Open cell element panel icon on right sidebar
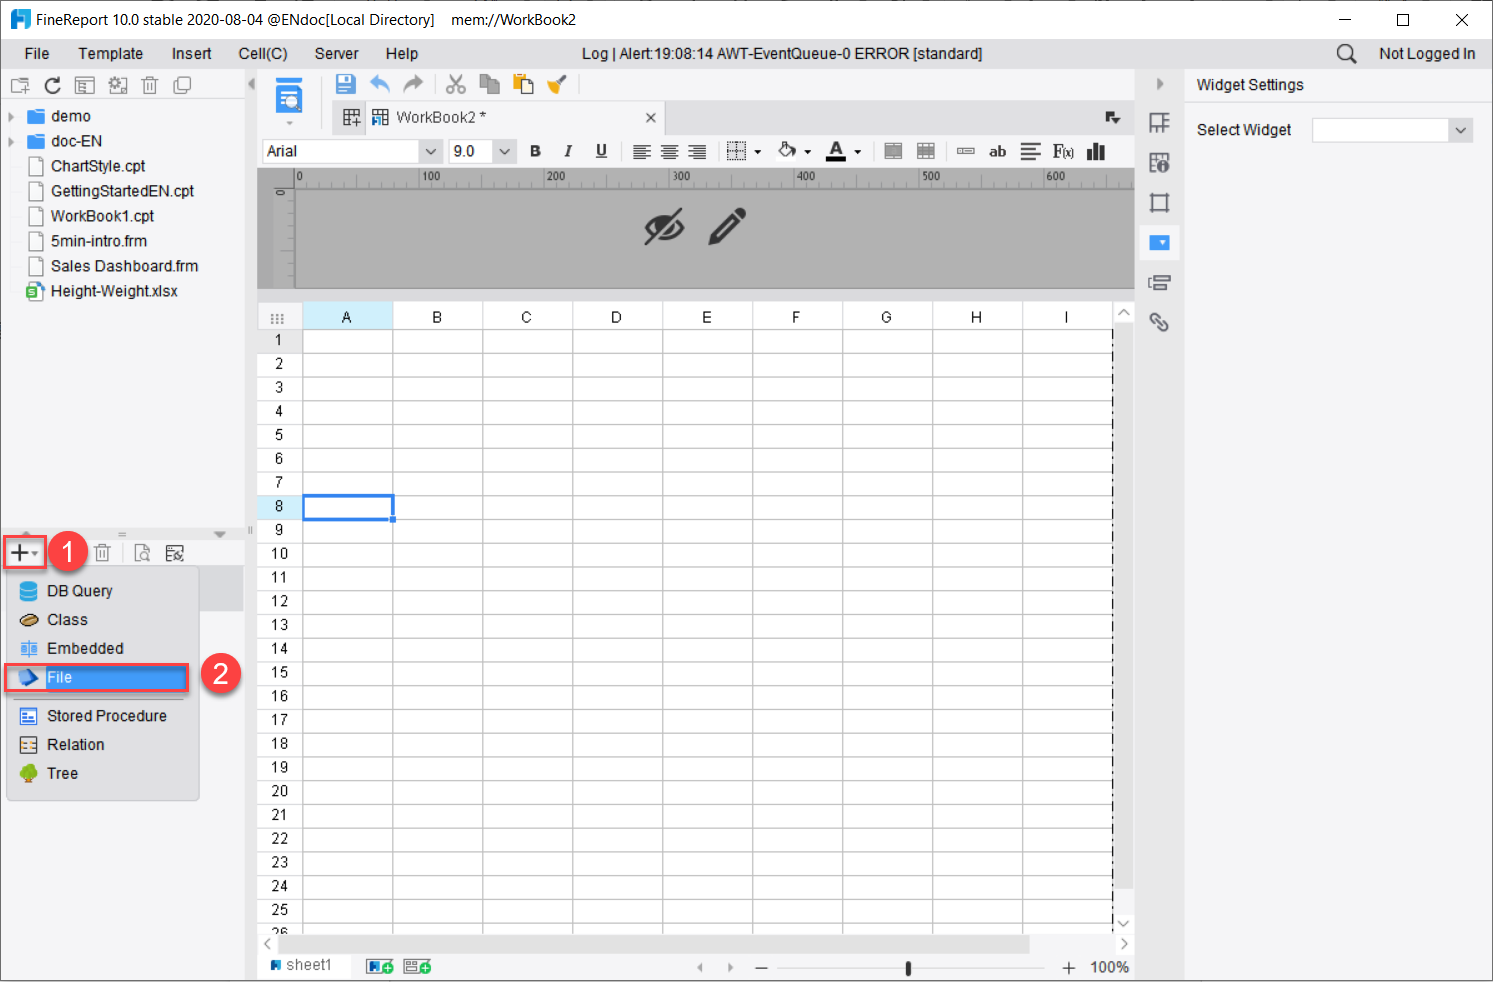 click(1159, 123)
